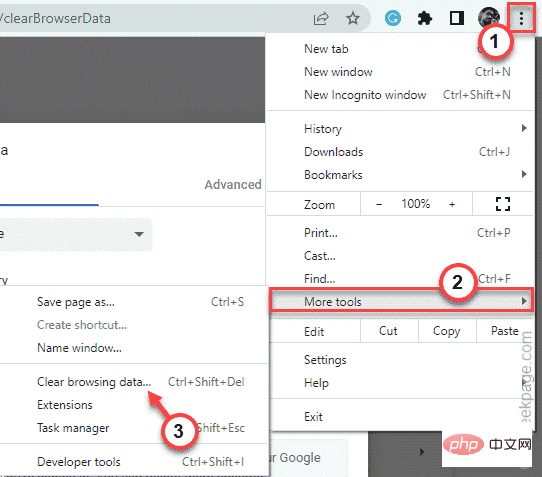Screen dimensions: 542x477
Task: Open the Chrome three-dot menu button
Action: 521,18
